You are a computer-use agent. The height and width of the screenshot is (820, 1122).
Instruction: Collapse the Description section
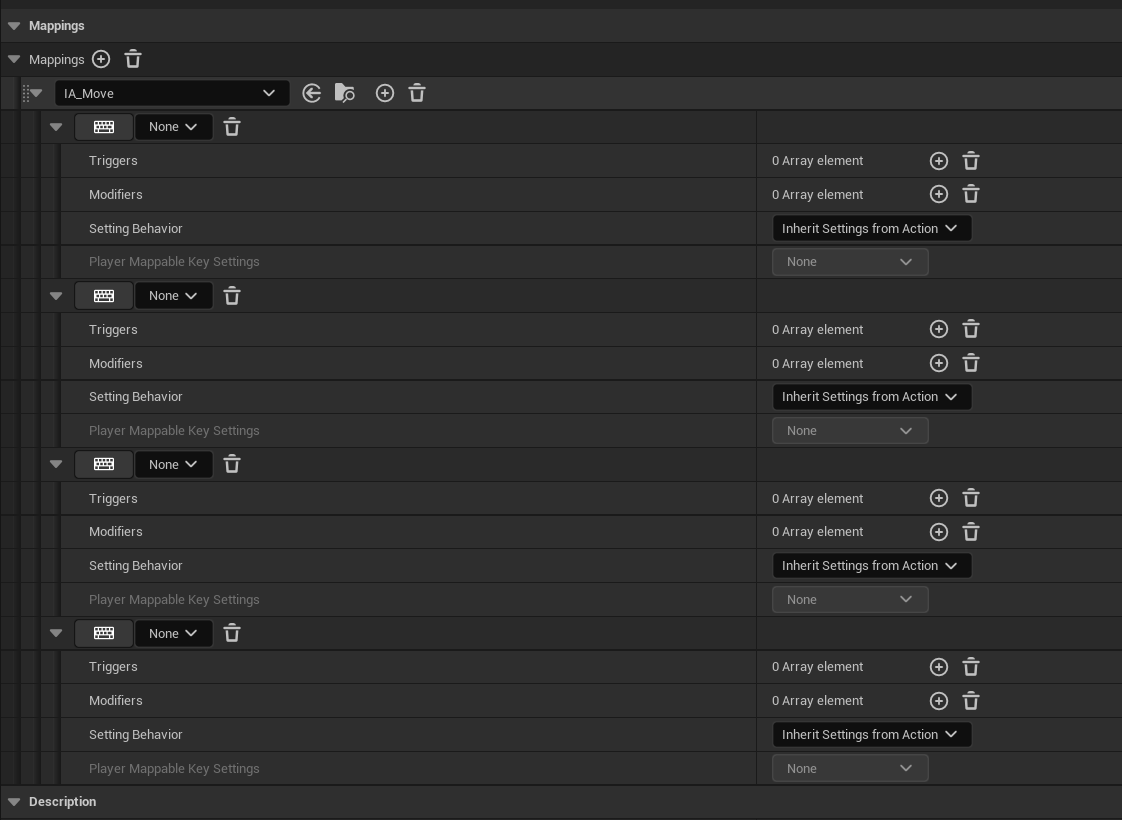[14, 802]
